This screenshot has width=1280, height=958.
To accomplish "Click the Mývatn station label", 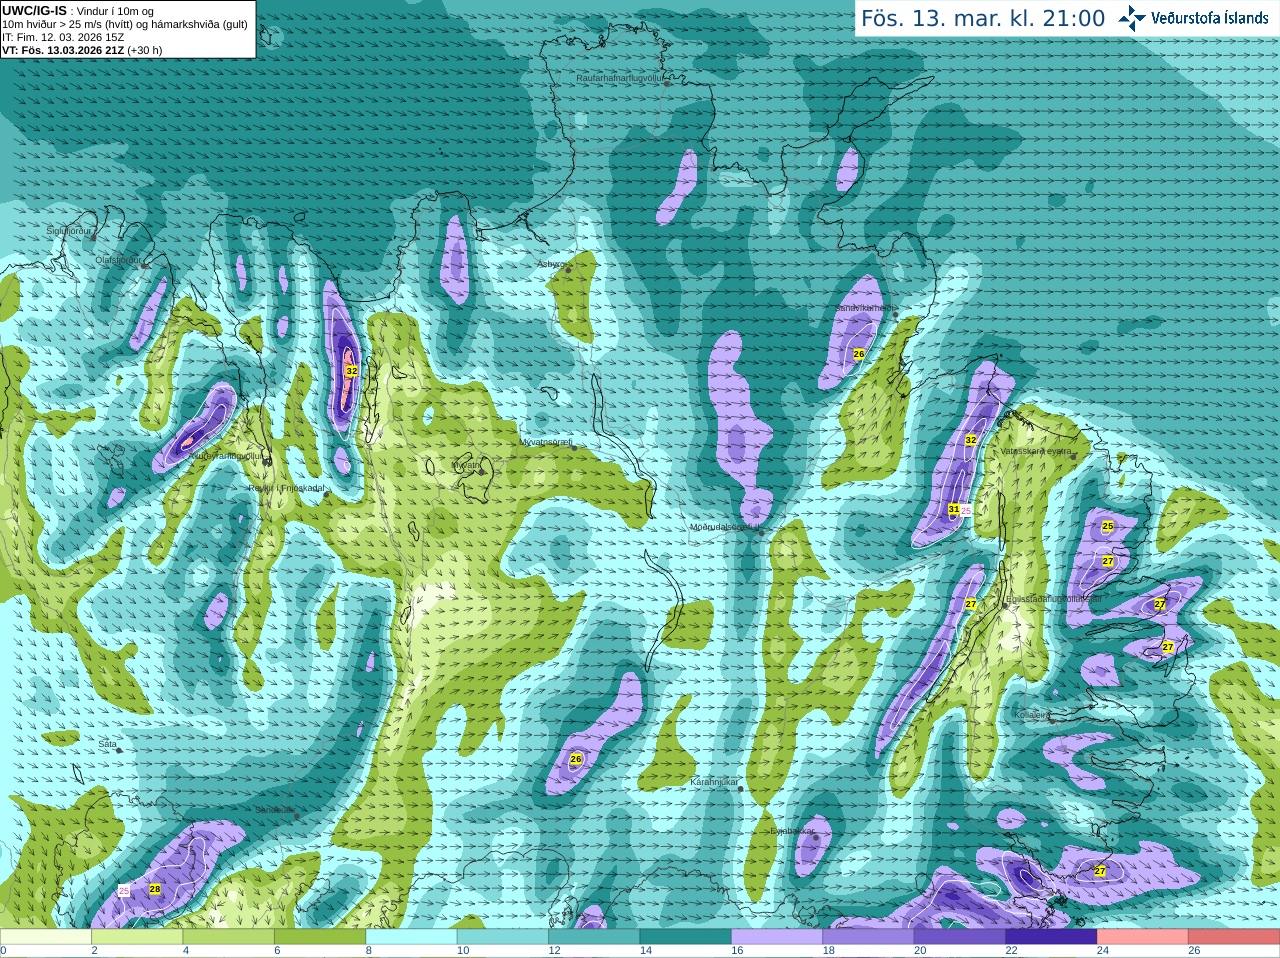I will (466, 465).
